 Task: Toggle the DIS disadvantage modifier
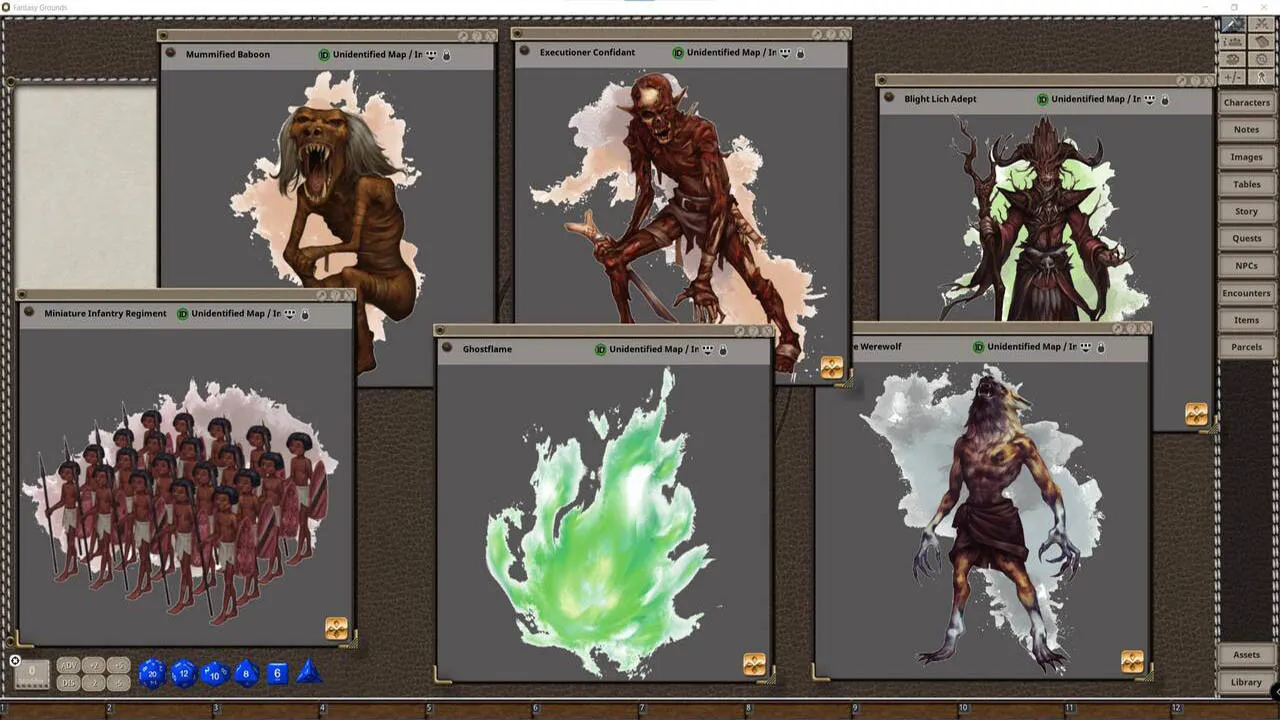(69, 683)
